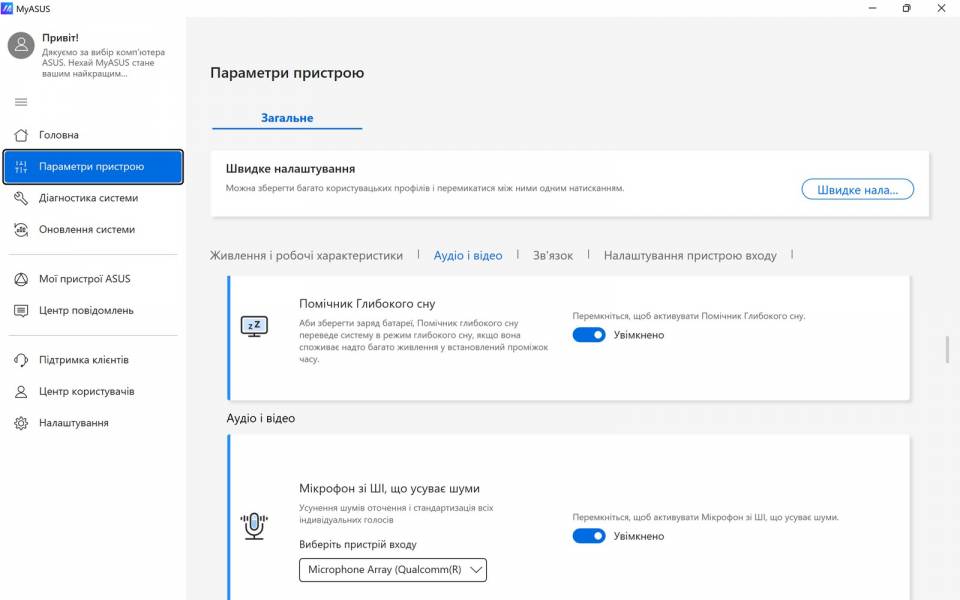
Task: Click the Центр користувачів user icon
Action: tap(21, 391)
